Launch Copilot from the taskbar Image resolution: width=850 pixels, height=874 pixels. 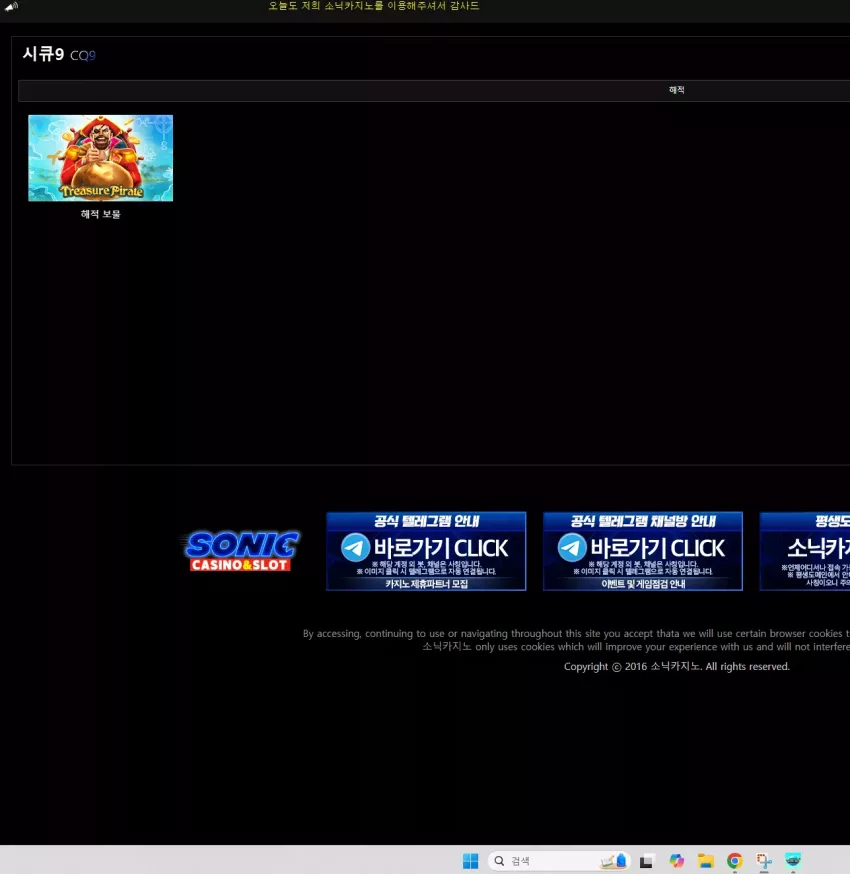pyautogui.click(x=677, y=861)
